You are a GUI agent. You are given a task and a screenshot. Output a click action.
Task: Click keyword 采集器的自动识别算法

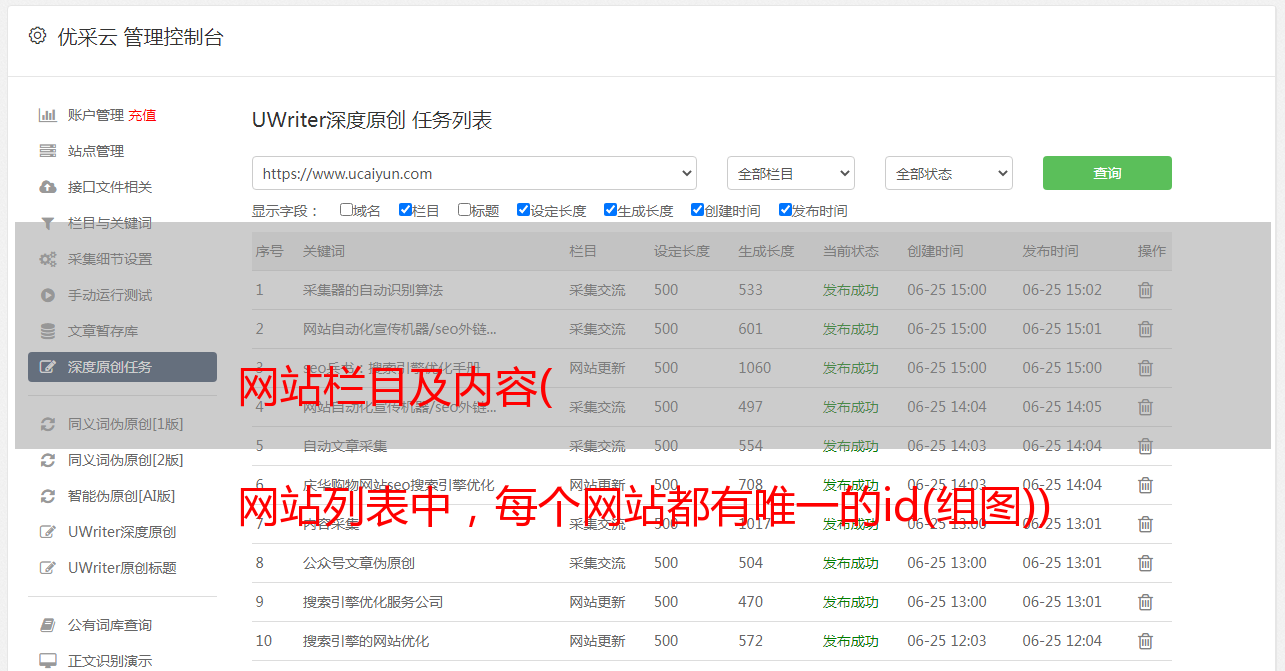coord(373,290)
